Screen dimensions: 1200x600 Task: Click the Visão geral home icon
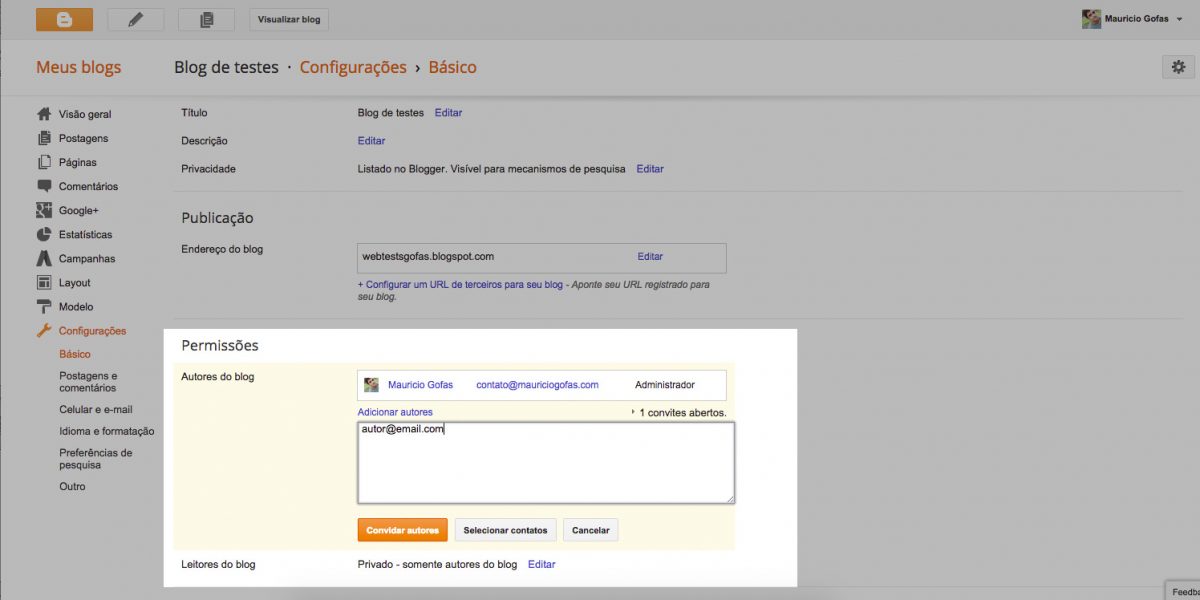click(x=44, y=114)
